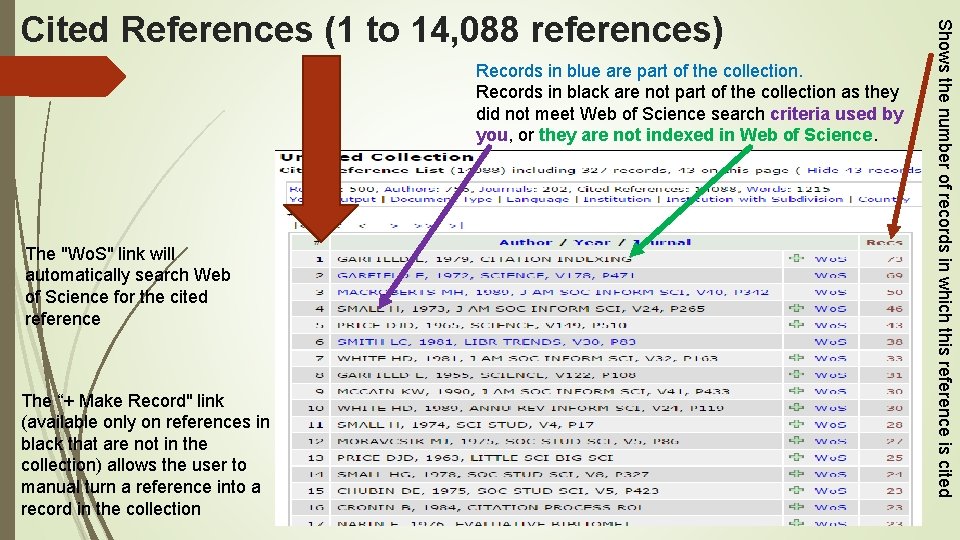Open blue record MACROBERTS MH, 1989
960x540 pixels.
[553, 292]
